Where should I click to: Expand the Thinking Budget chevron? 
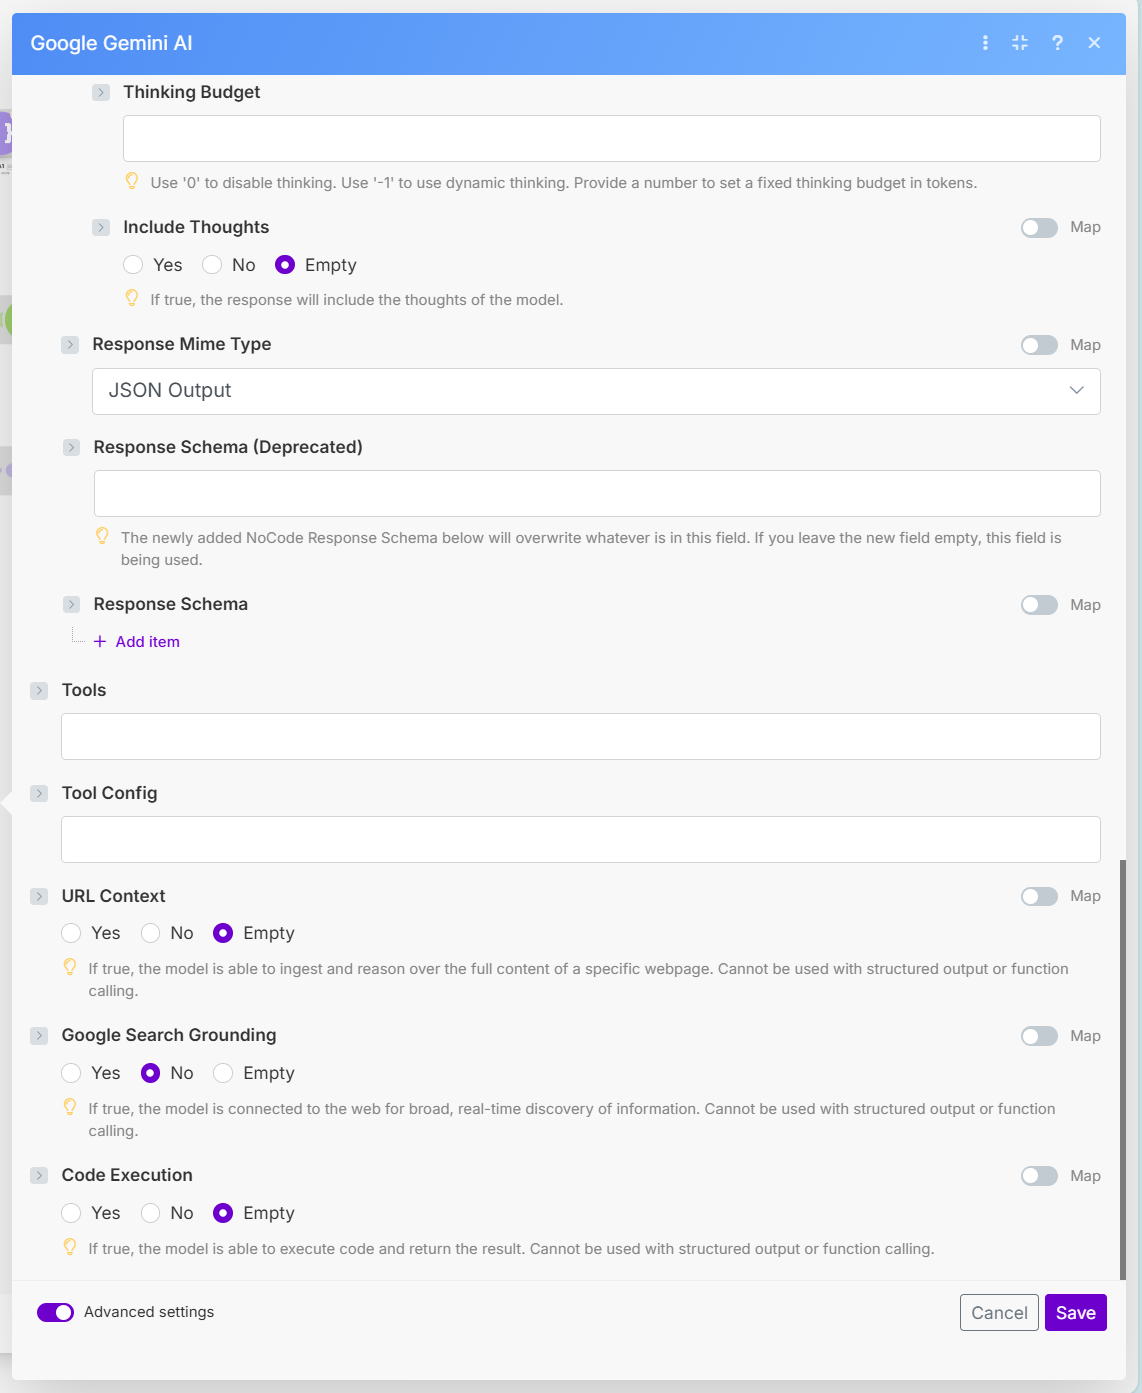coord(101,92)
